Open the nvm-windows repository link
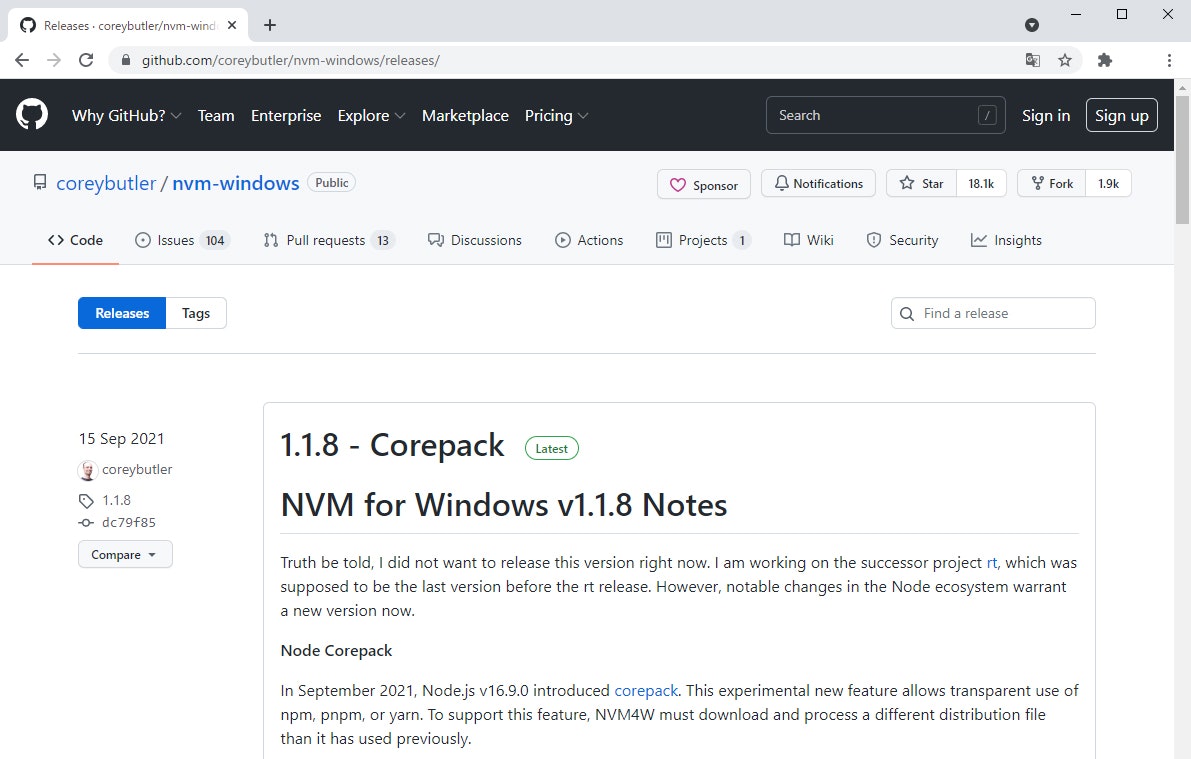 click(235, 183)
